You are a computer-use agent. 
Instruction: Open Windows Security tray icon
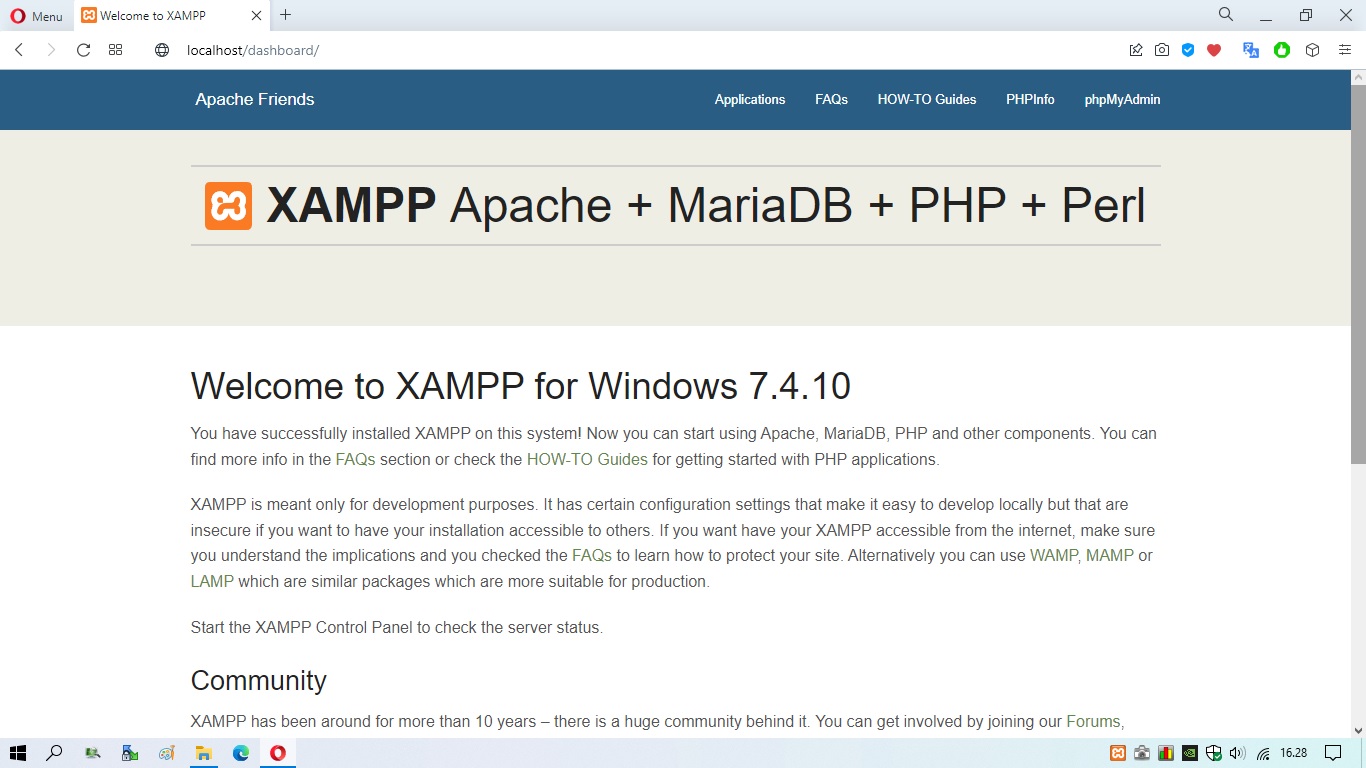tap(1214, 753)
